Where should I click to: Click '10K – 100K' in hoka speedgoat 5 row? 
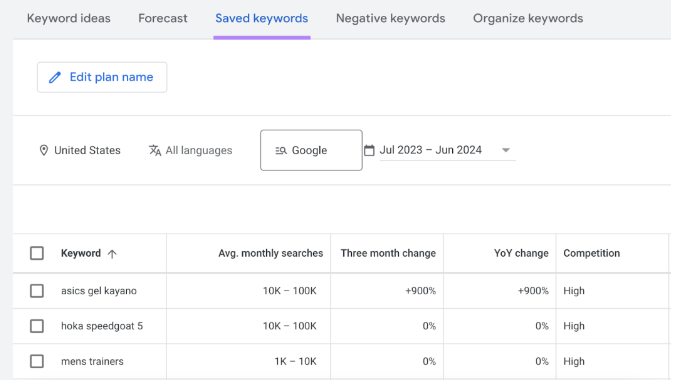coord(290,326)
